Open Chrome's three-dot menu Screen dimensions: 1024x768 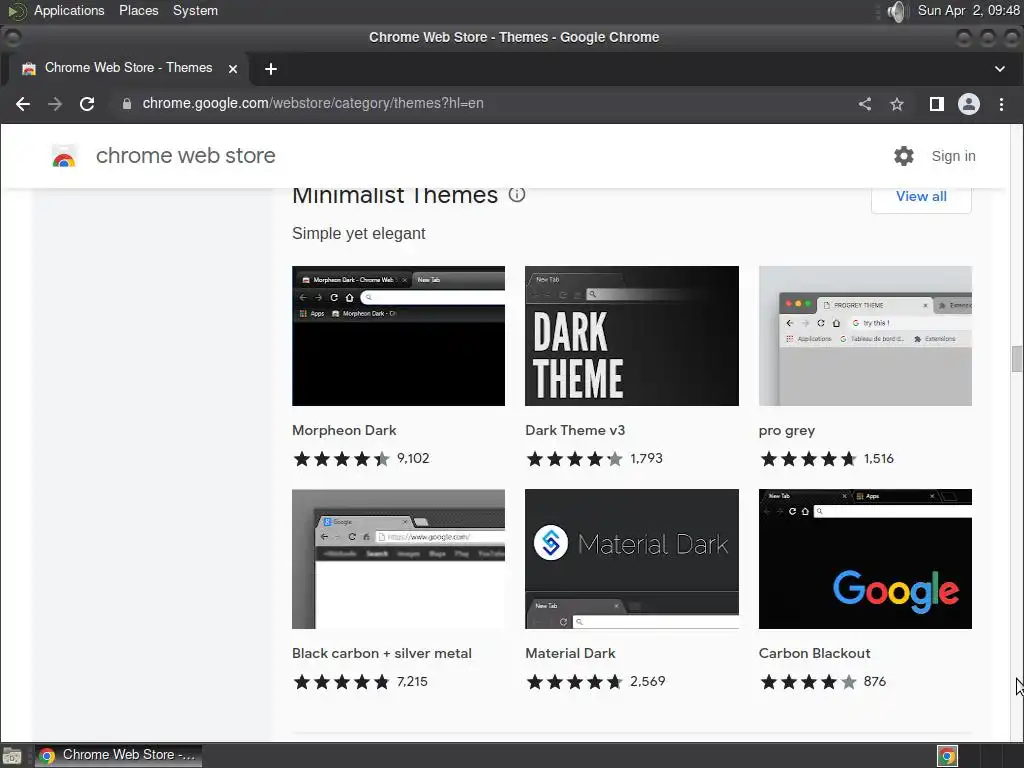[1001, 104]
